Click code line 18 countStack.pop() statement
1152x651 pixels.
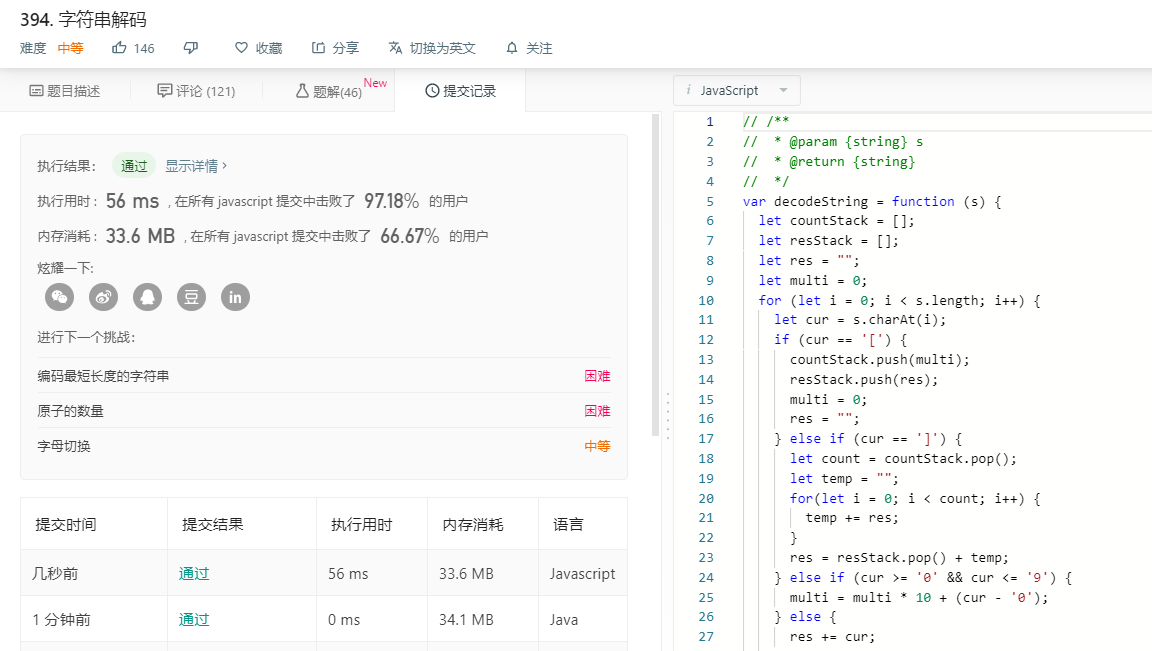click(903, 458)
